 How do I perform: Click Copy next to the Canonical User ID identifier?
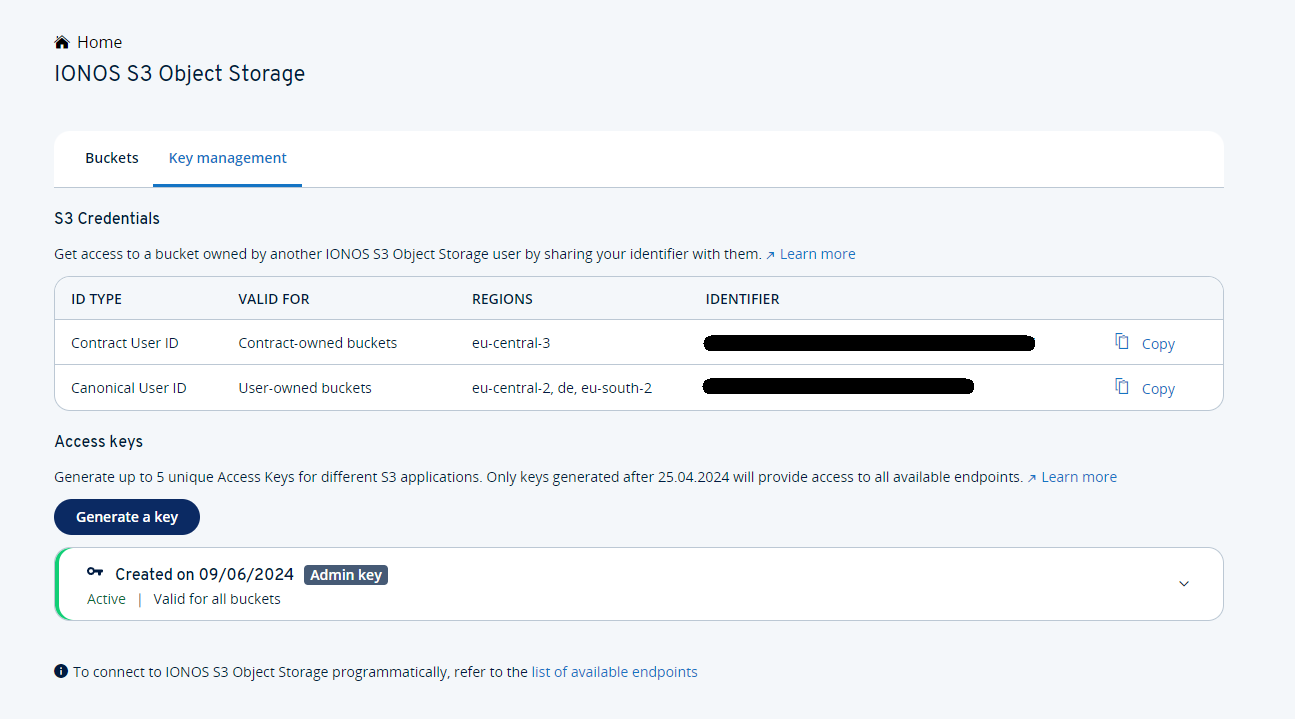[x=1158, y=388]
